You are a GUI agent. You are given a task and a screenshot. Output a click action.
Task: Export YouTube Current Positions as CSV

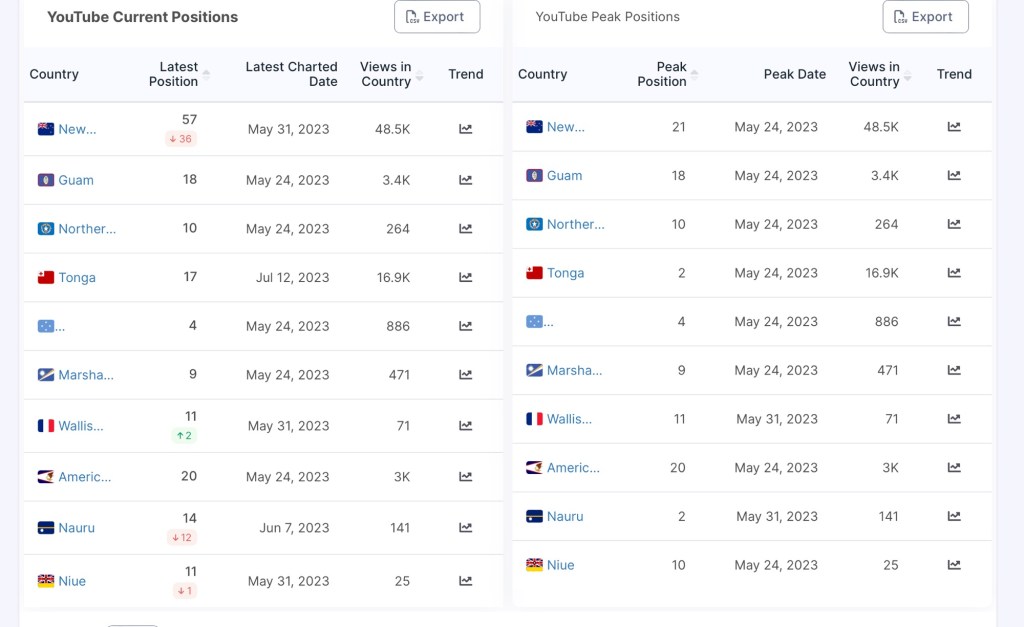tap(436, 17)
